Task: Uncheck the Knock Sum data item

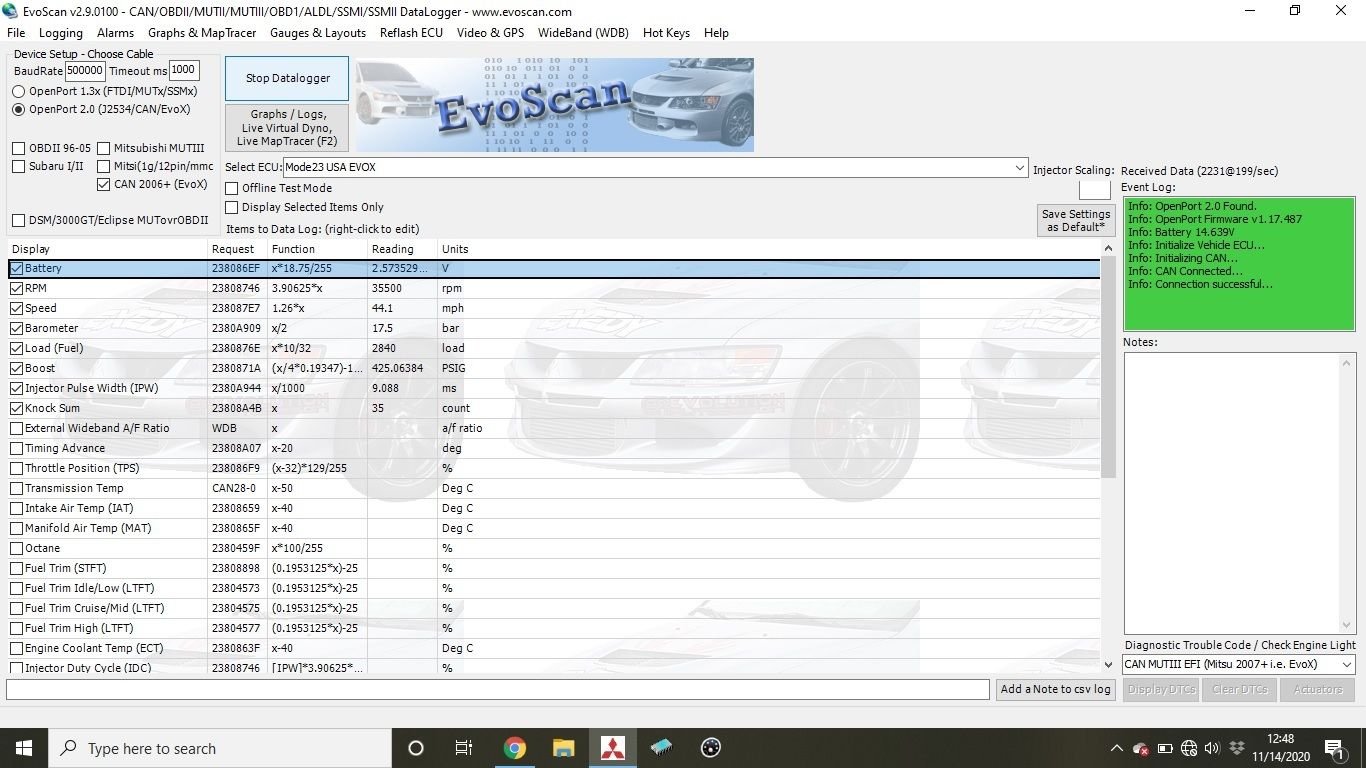Action: (17, 408)
